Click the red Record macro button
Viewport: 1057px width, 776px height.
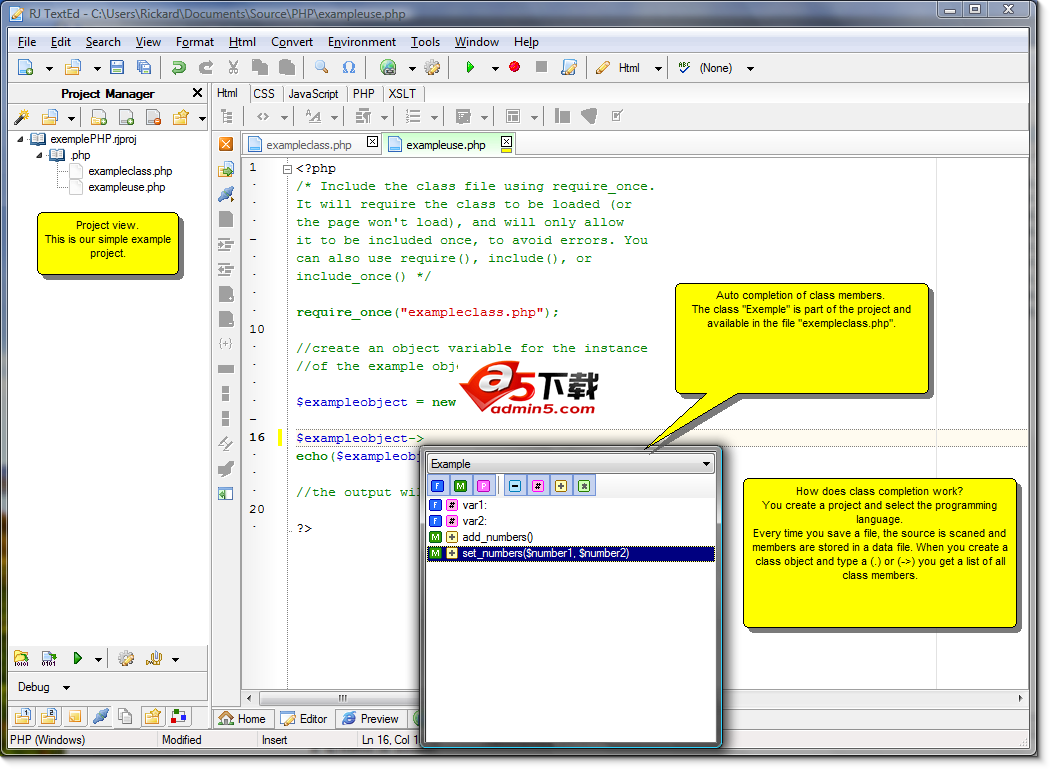pyautogui.click(x=514, y=68)
